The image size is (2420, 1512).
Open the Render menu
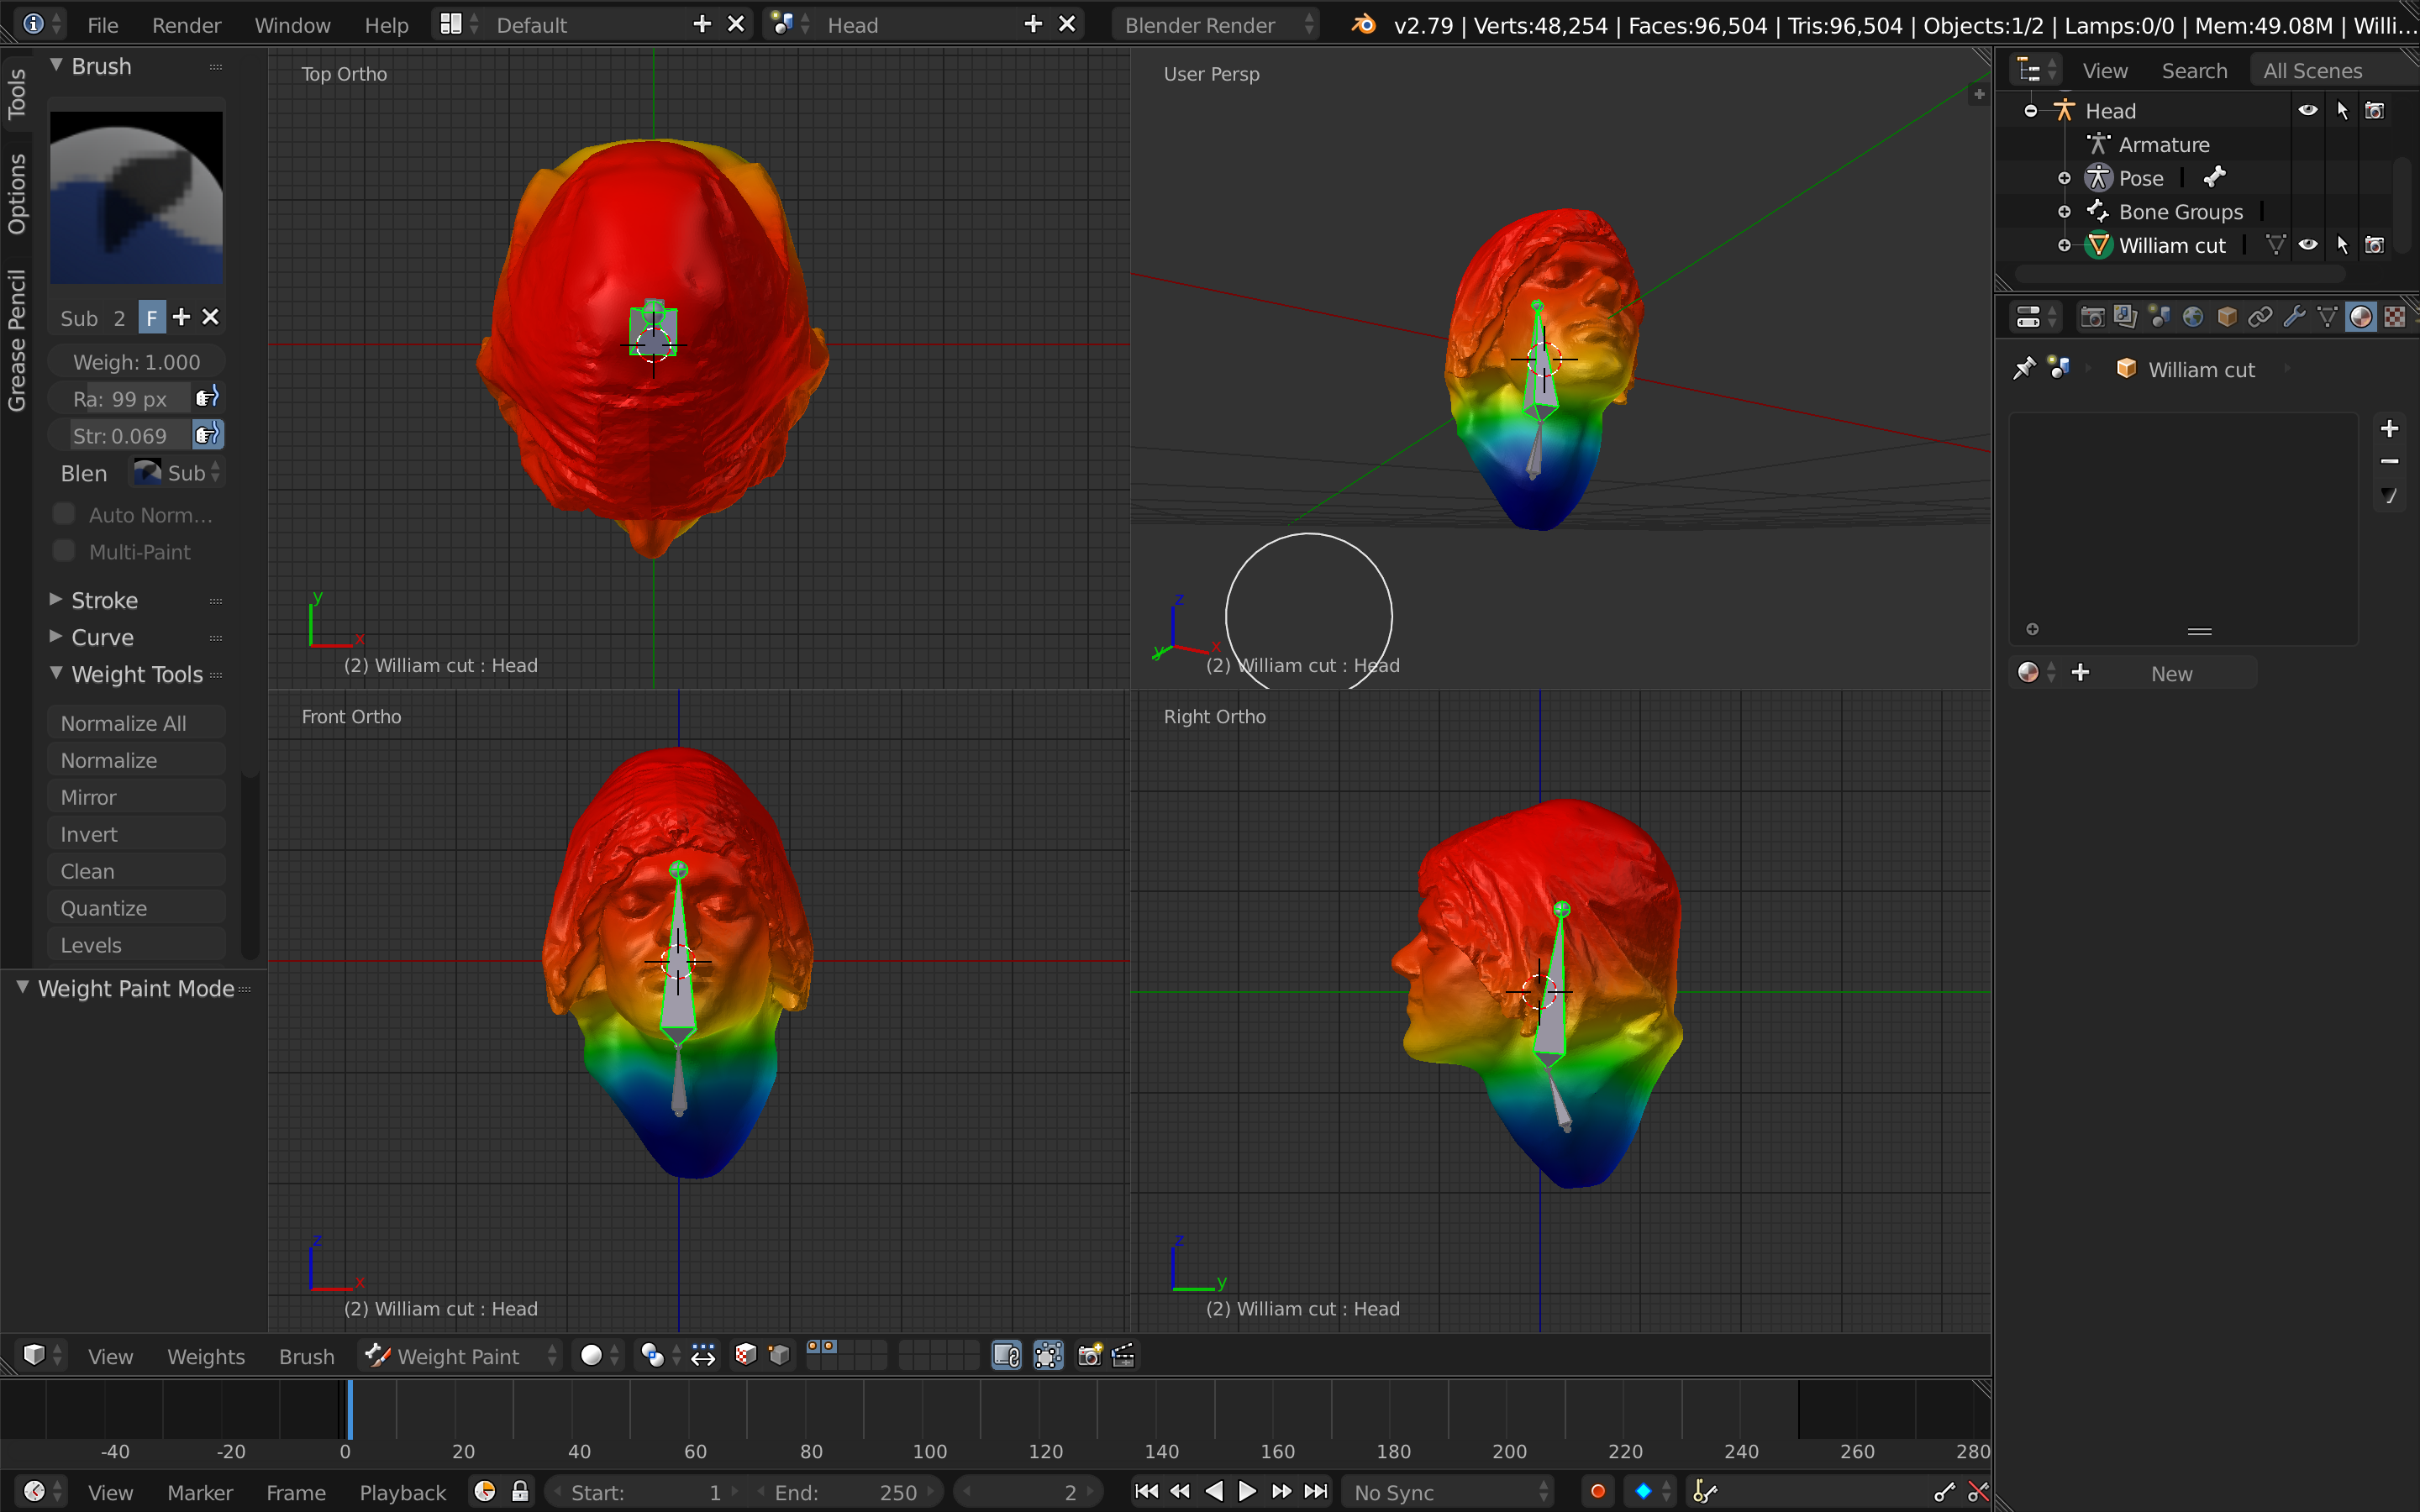pos(186,24)
